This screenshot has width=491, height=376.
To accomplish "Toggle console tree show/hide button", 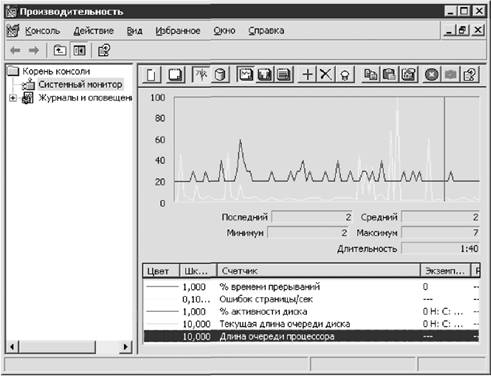I will click(x=79, y=51).
